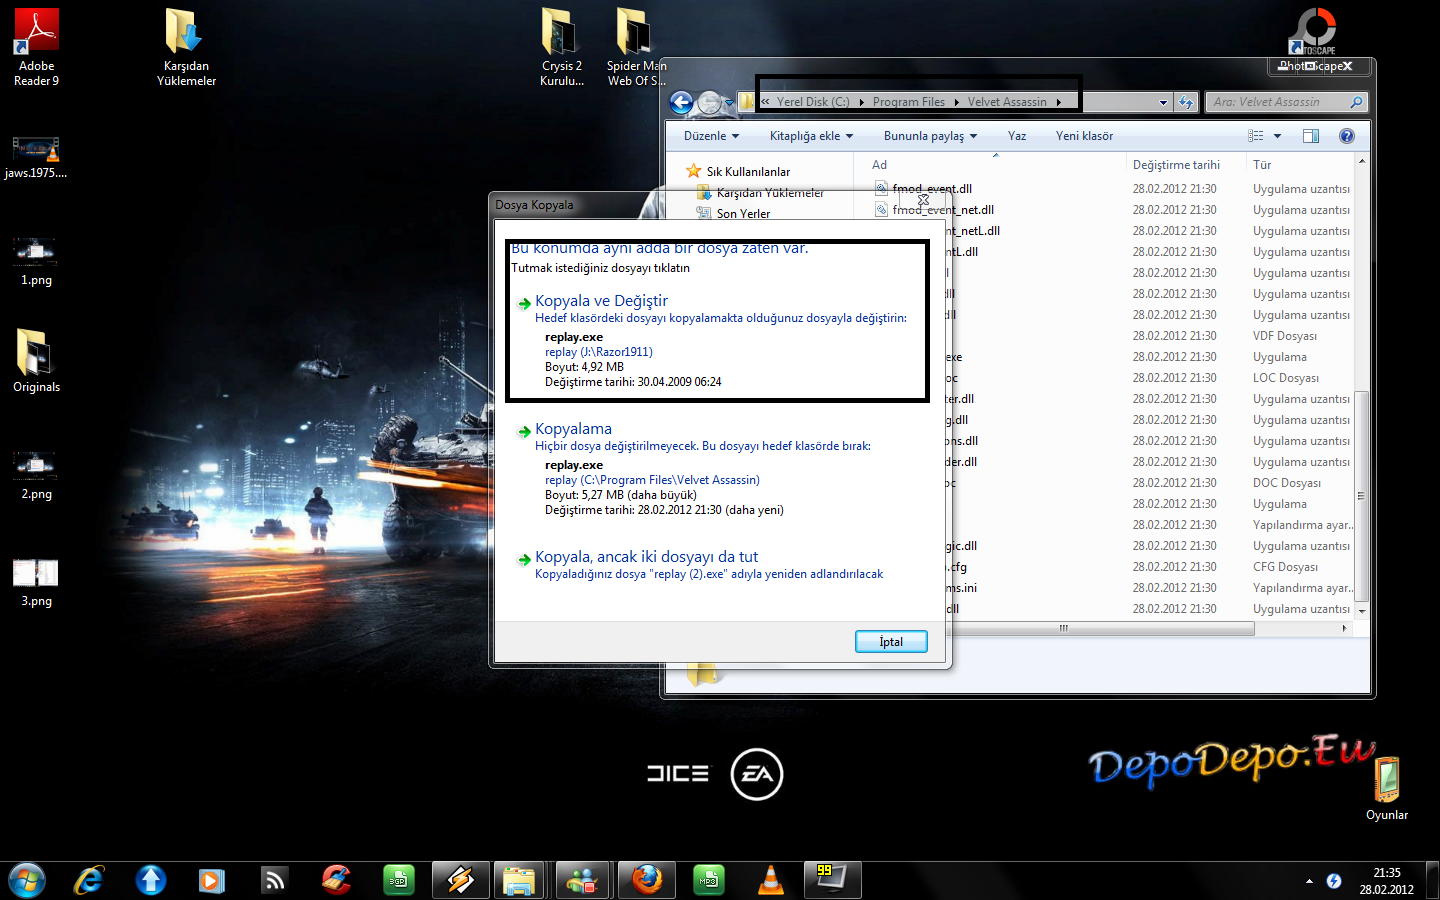Expand arrow after Yerel Disk (C:) breadcrumb

click(861, 102)
